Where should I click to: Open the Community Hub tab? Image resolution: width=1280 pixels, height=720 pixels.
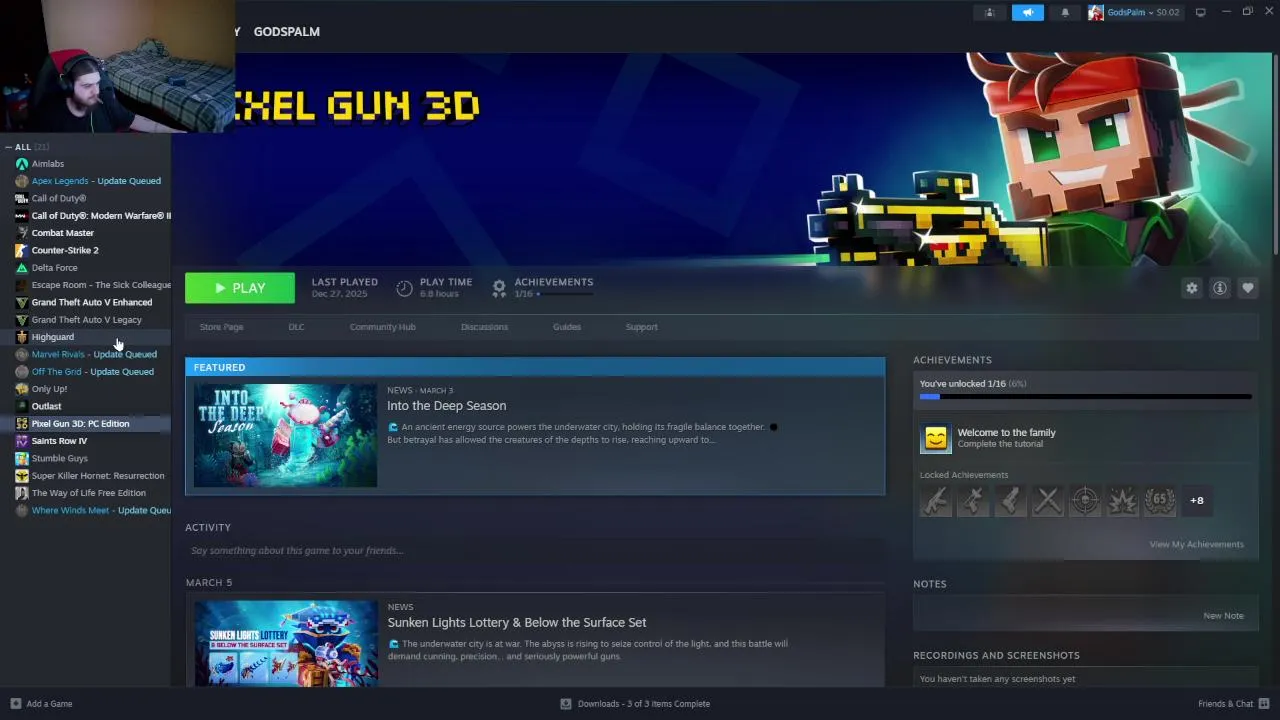point(382,327)
